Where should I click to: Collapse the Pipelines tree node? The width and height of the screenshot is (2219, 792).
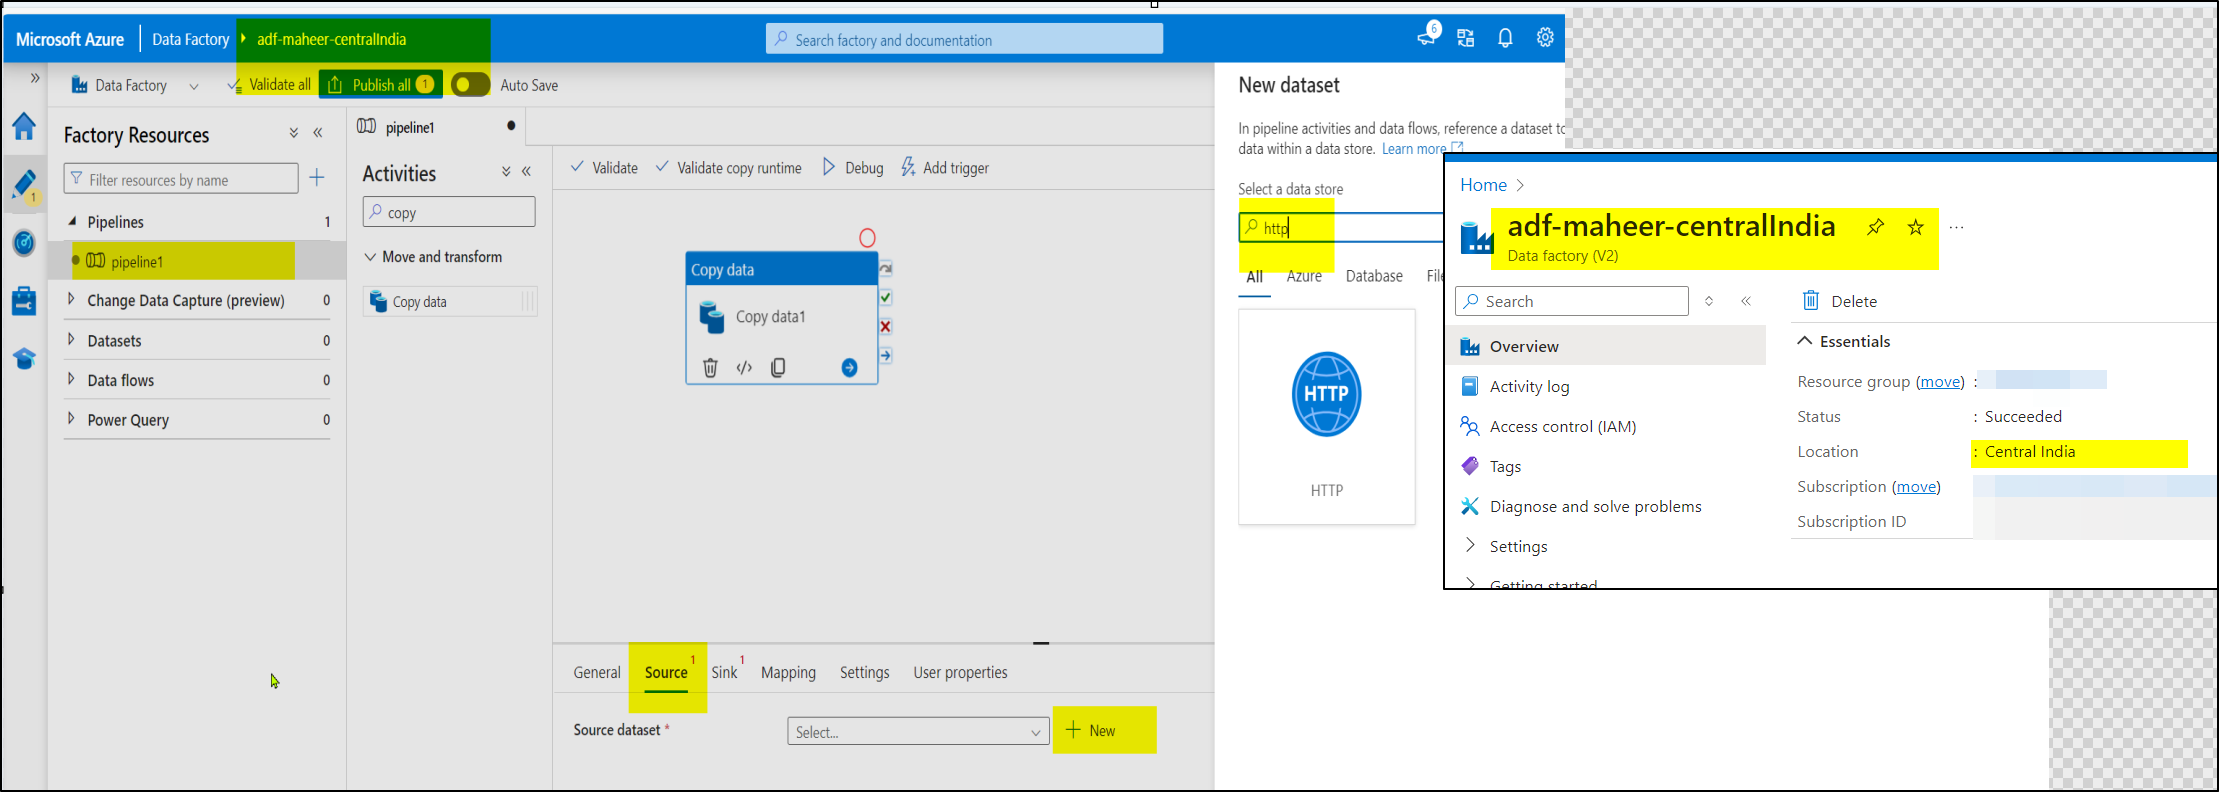click(72, 221)
